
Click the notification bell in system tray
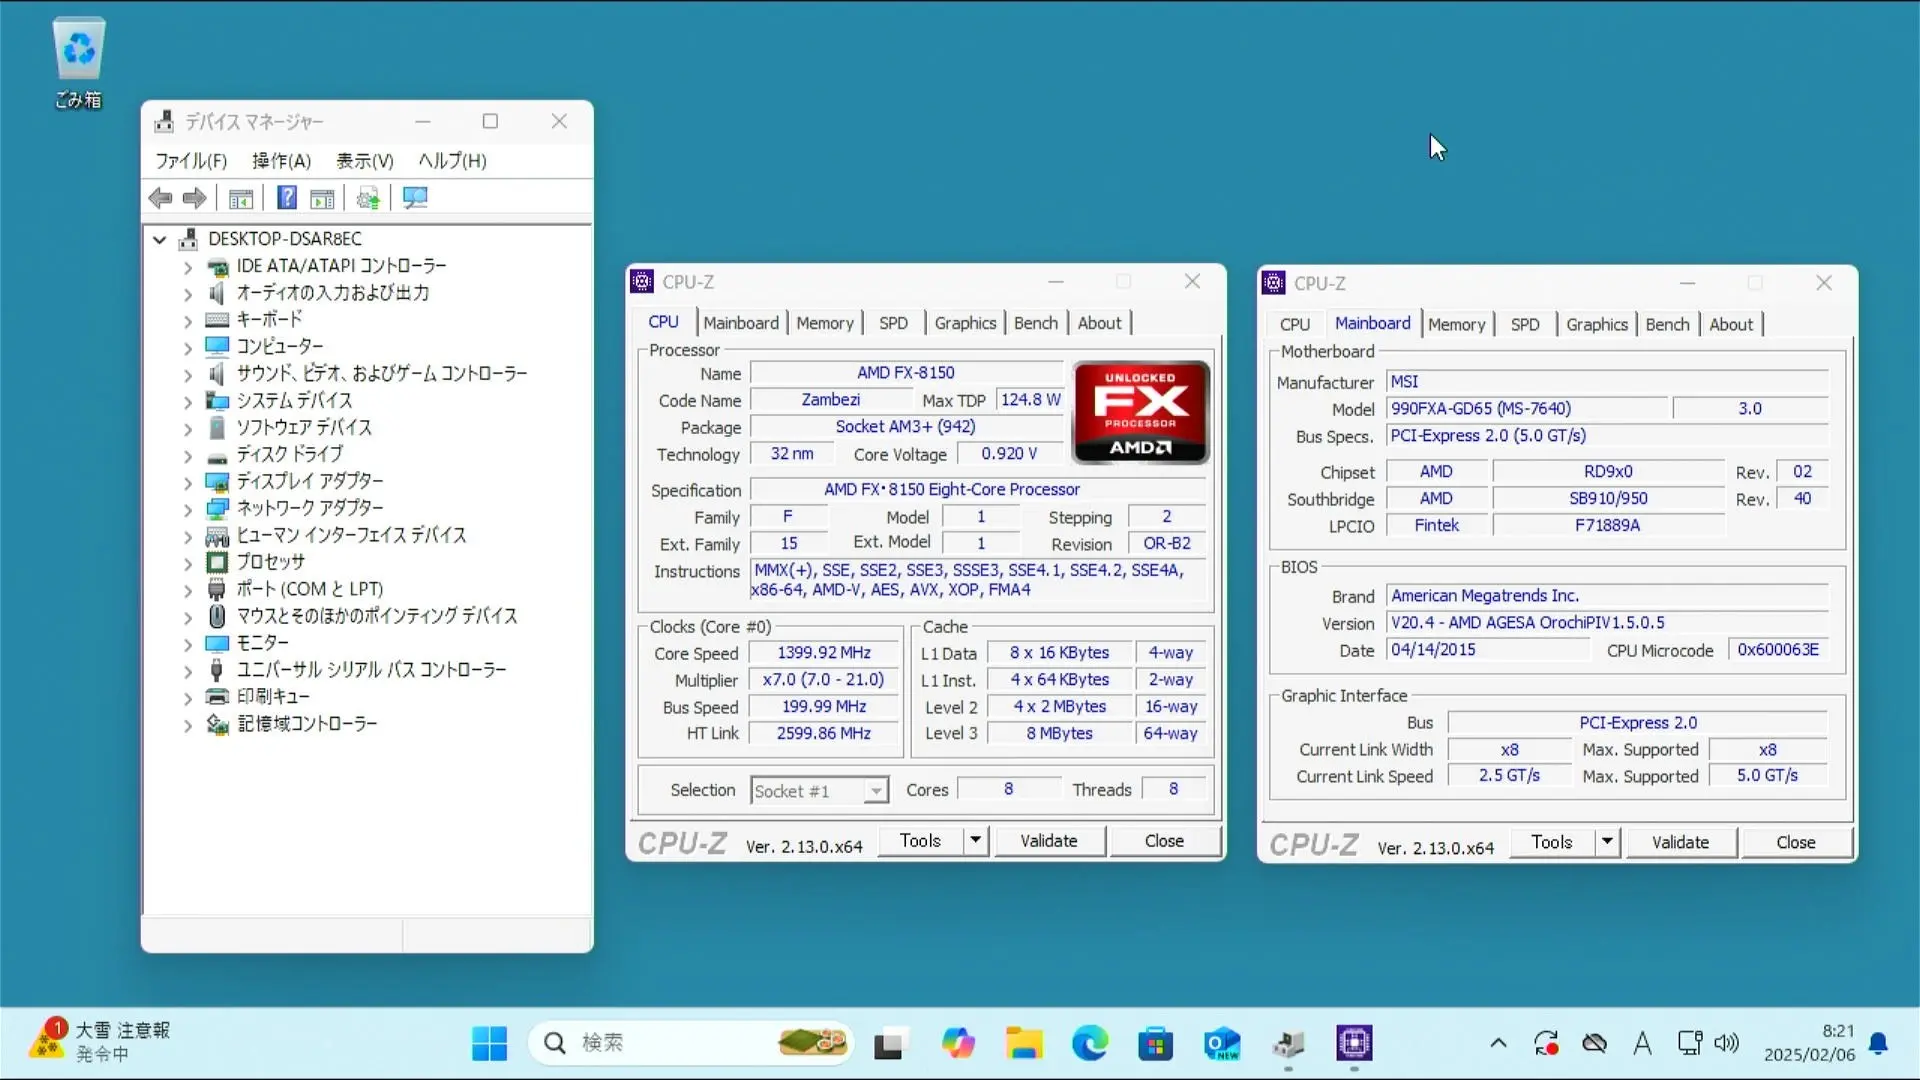tap(1878, 1043)
